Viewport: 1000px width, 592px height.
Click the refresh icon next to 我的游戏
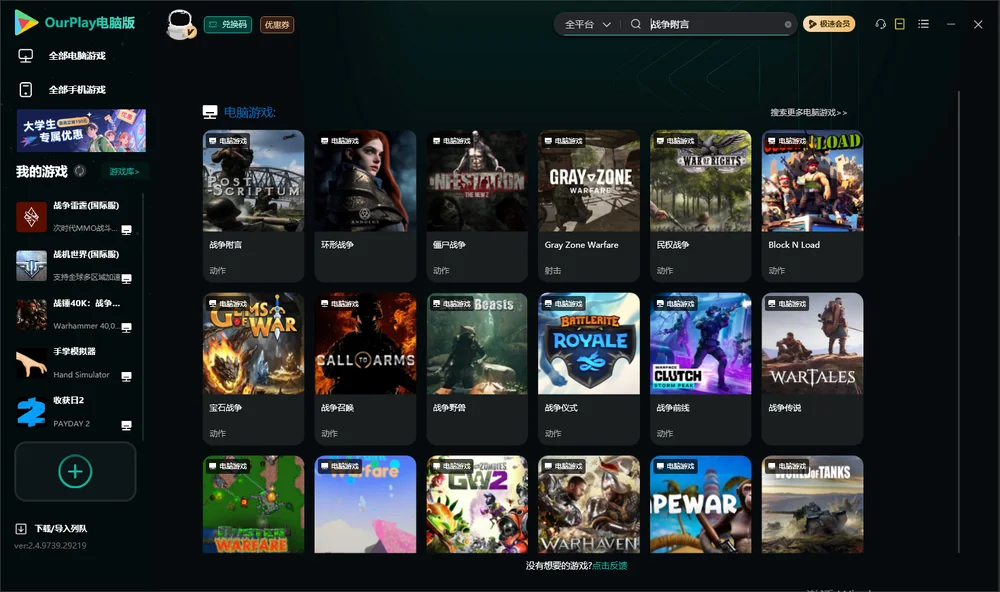click(80, 171)
